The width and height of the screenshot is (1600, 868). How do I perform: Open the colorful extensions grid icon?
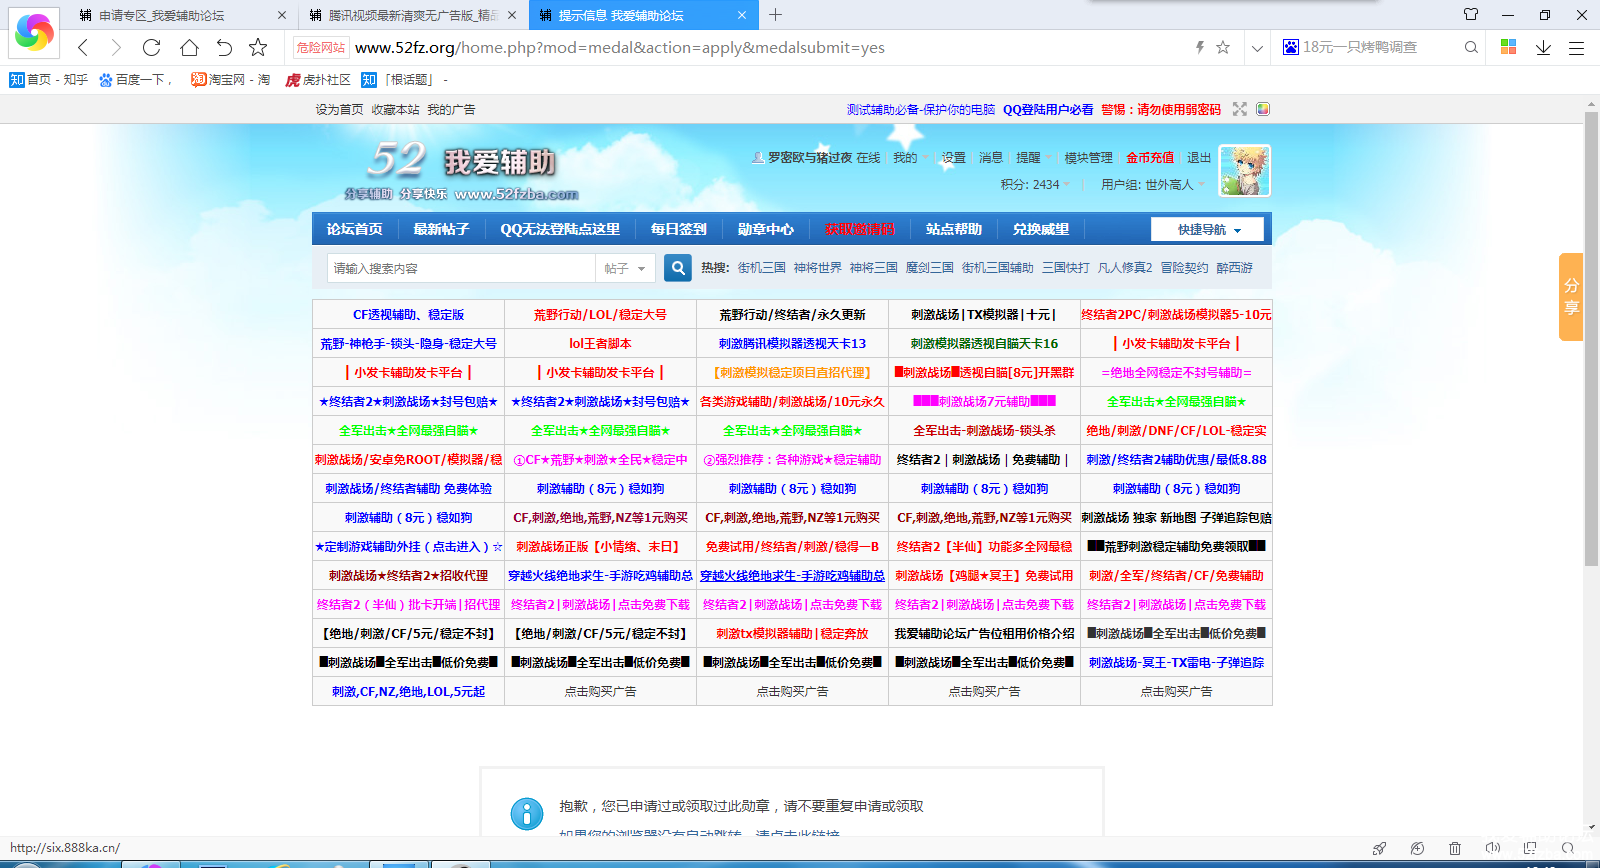[x=1509, y=47]
